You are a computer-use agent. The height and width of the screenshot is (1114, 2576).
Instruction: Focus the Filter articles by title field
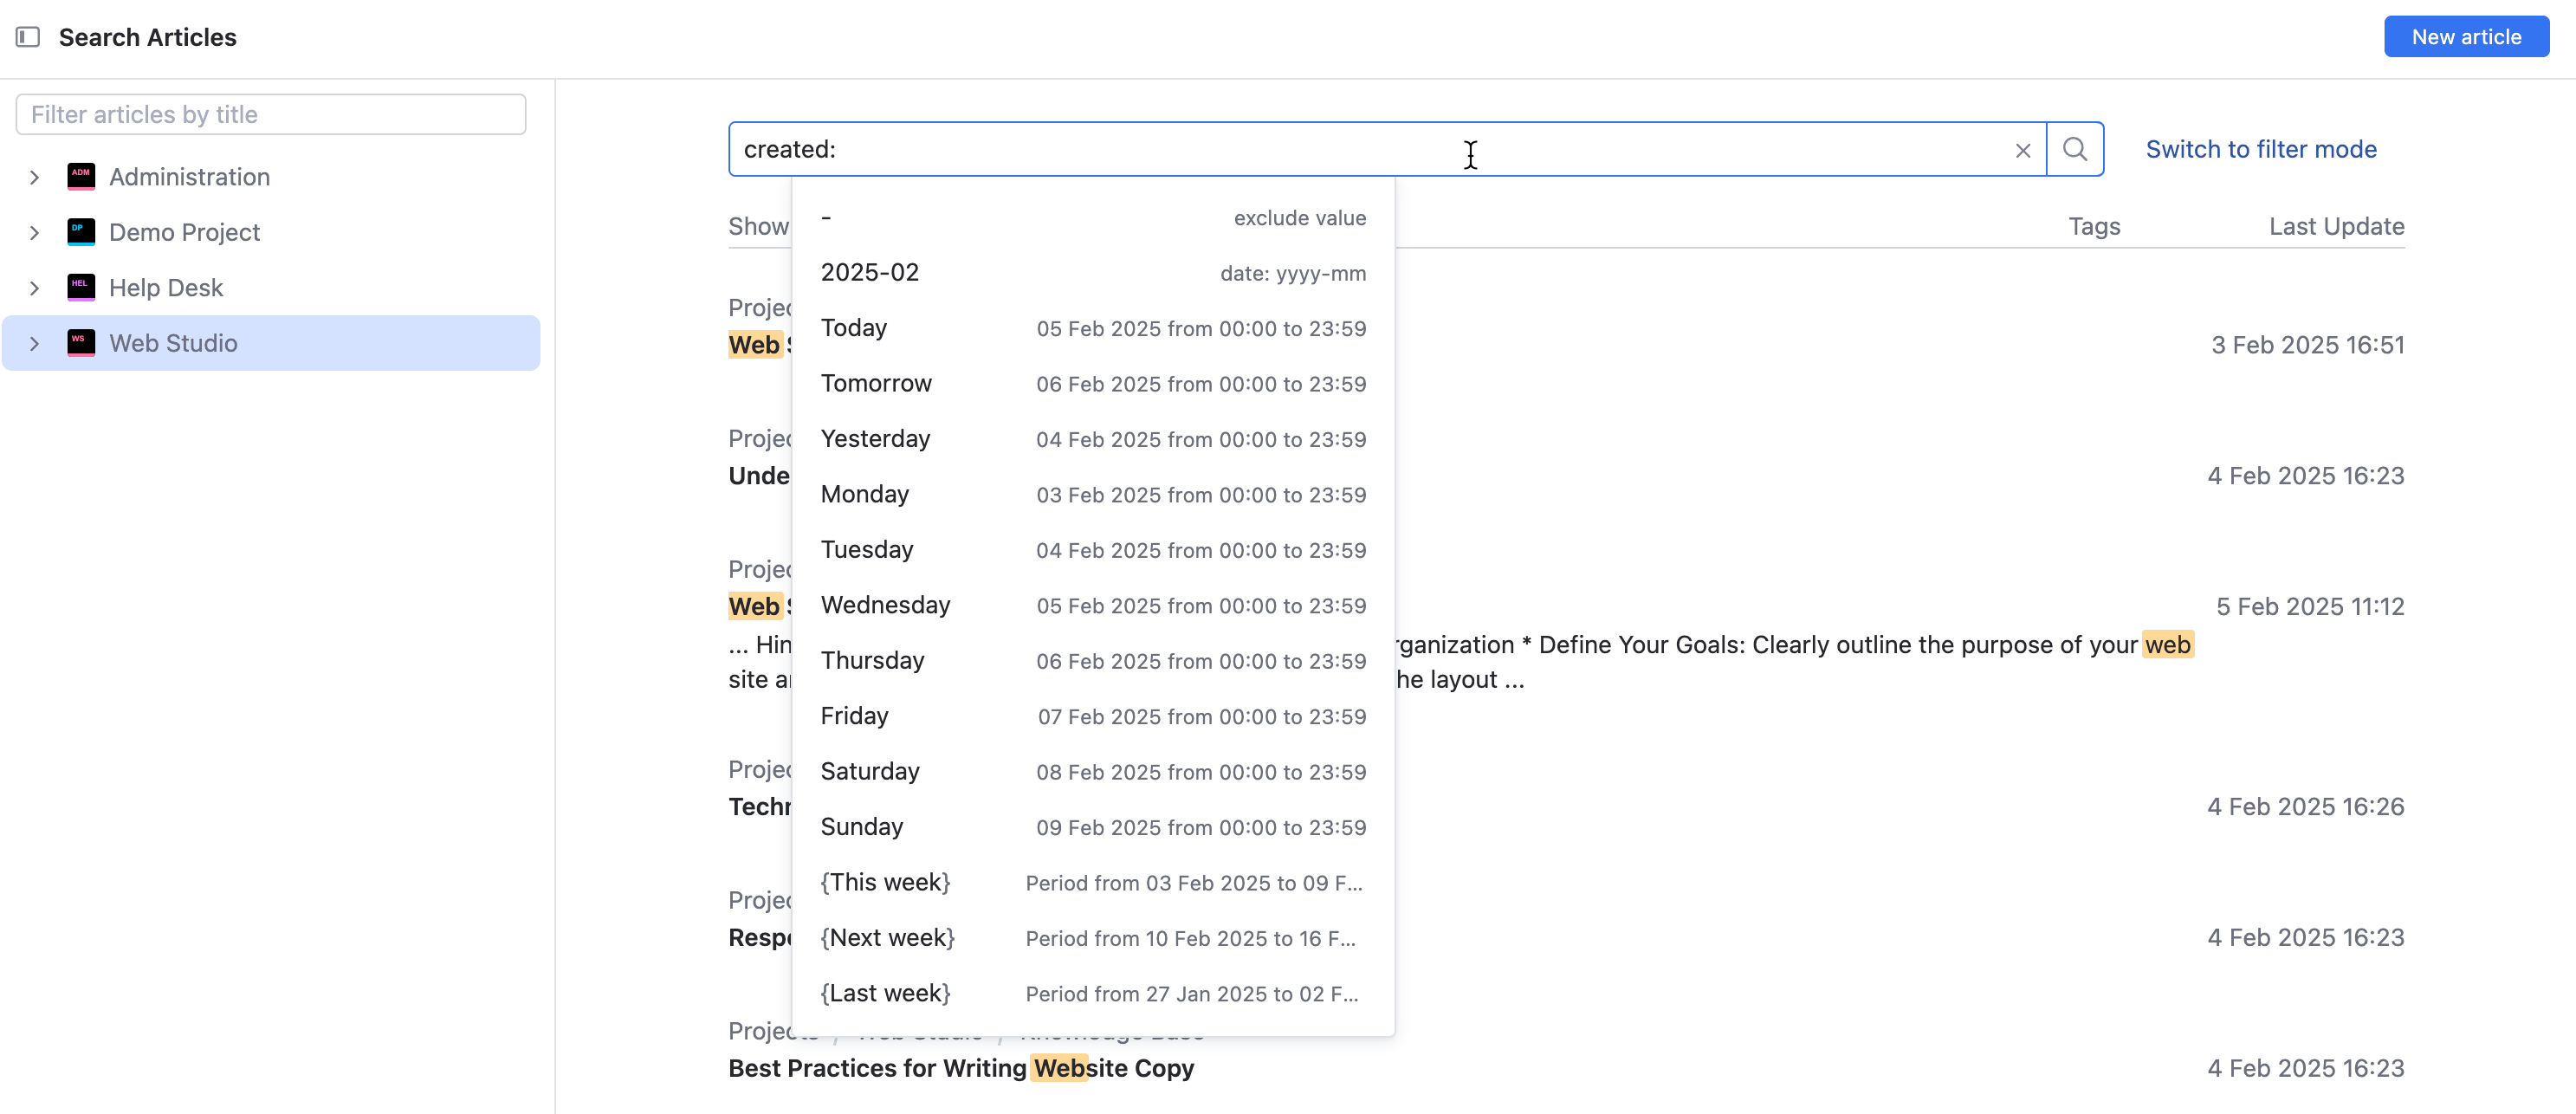point(271,115)
